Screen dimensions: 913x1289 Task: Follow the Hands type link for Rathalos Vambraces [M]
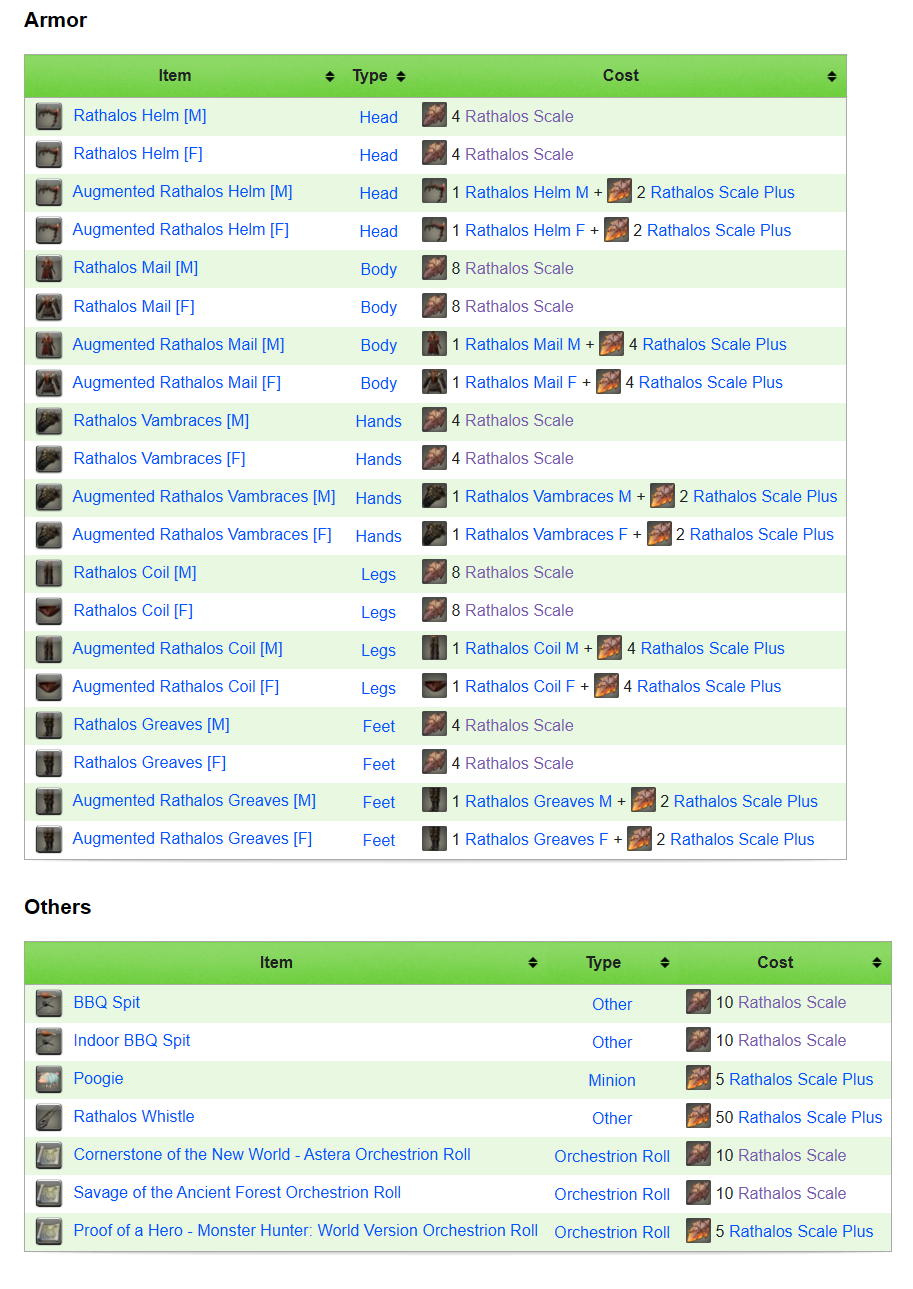tap(379, 421)
